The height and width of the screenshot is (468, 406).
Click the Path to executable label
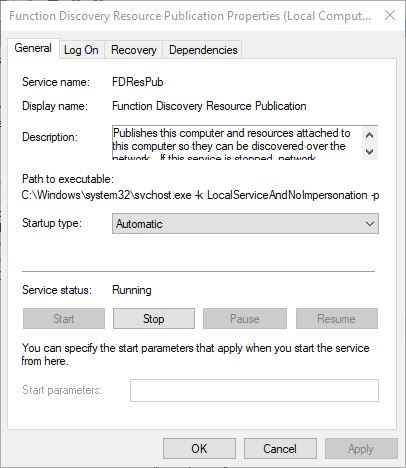[68, 179]
